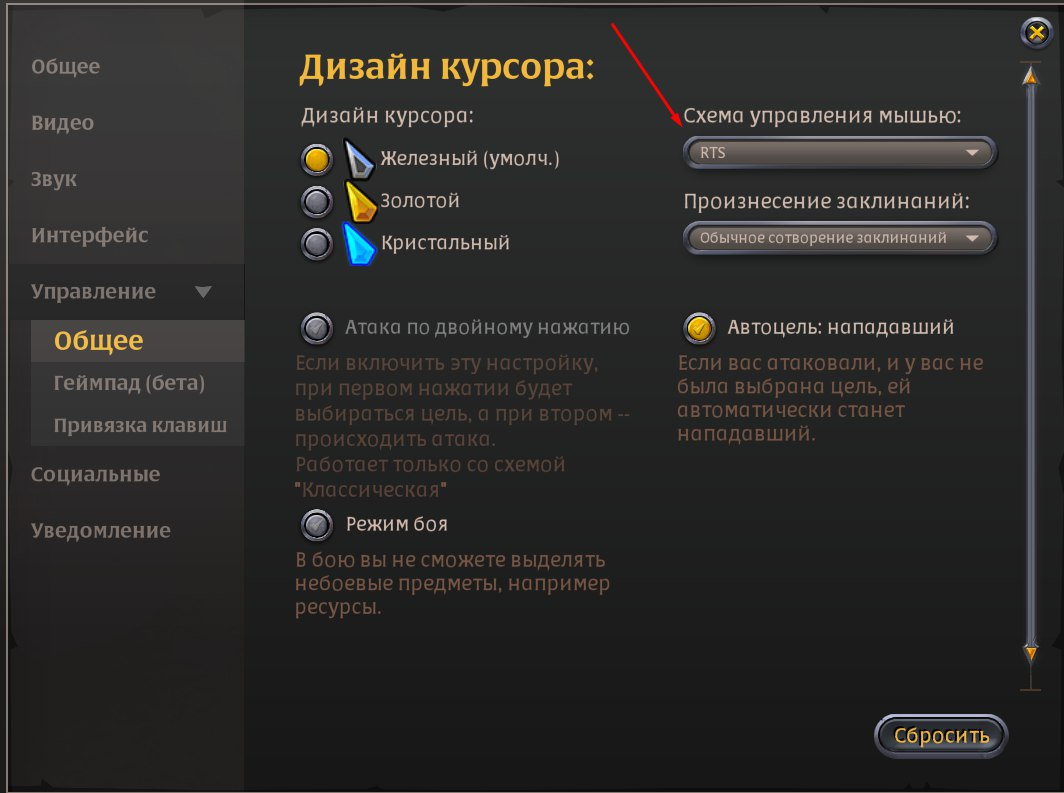
Task: Select the Золотой cursor radio button
Action: [317, 201]
